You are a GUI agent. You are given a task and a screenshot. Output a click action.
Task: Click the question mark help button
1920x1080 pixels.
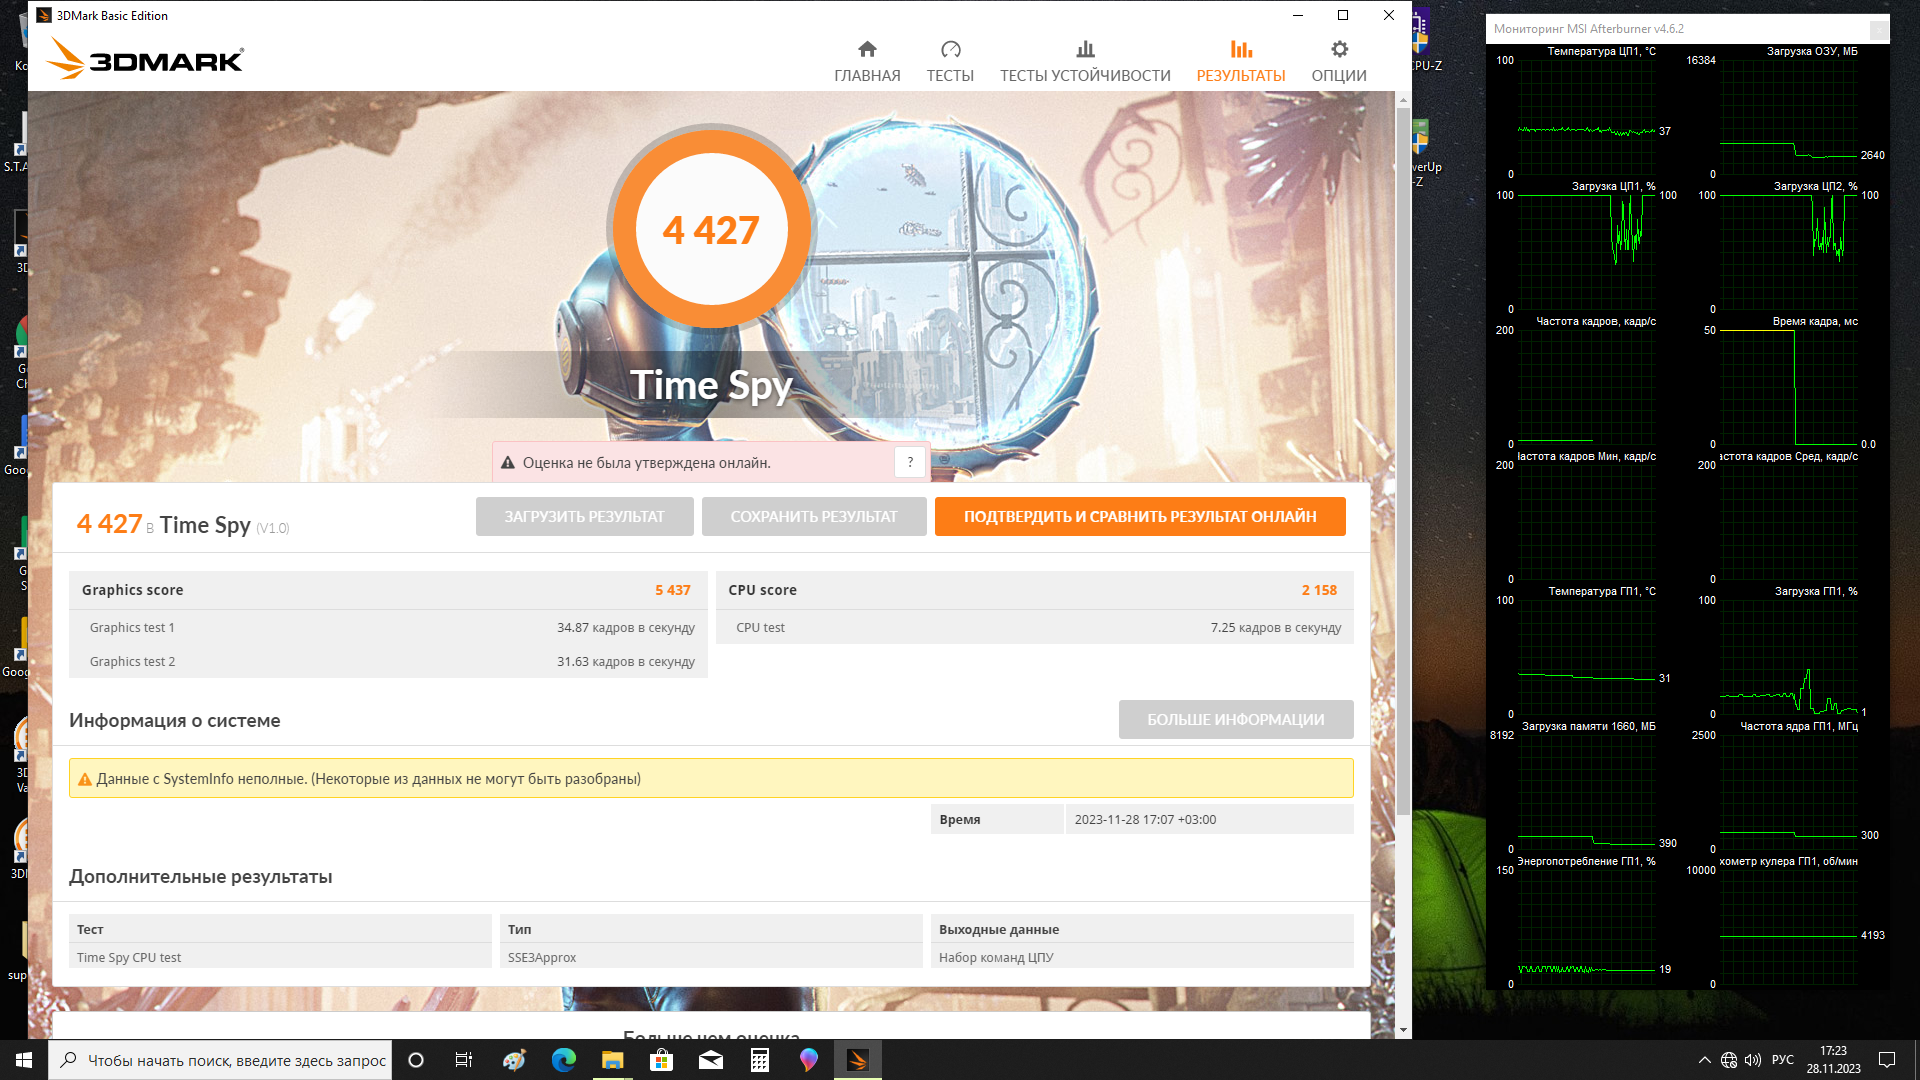pos(909,462)
